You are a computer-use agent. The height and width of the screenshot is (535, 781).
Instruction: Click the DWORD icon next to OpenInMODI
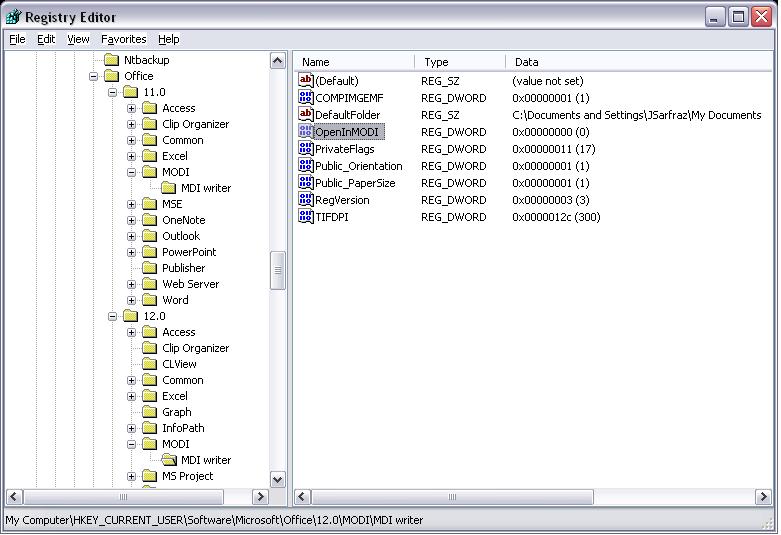[305, 131]
